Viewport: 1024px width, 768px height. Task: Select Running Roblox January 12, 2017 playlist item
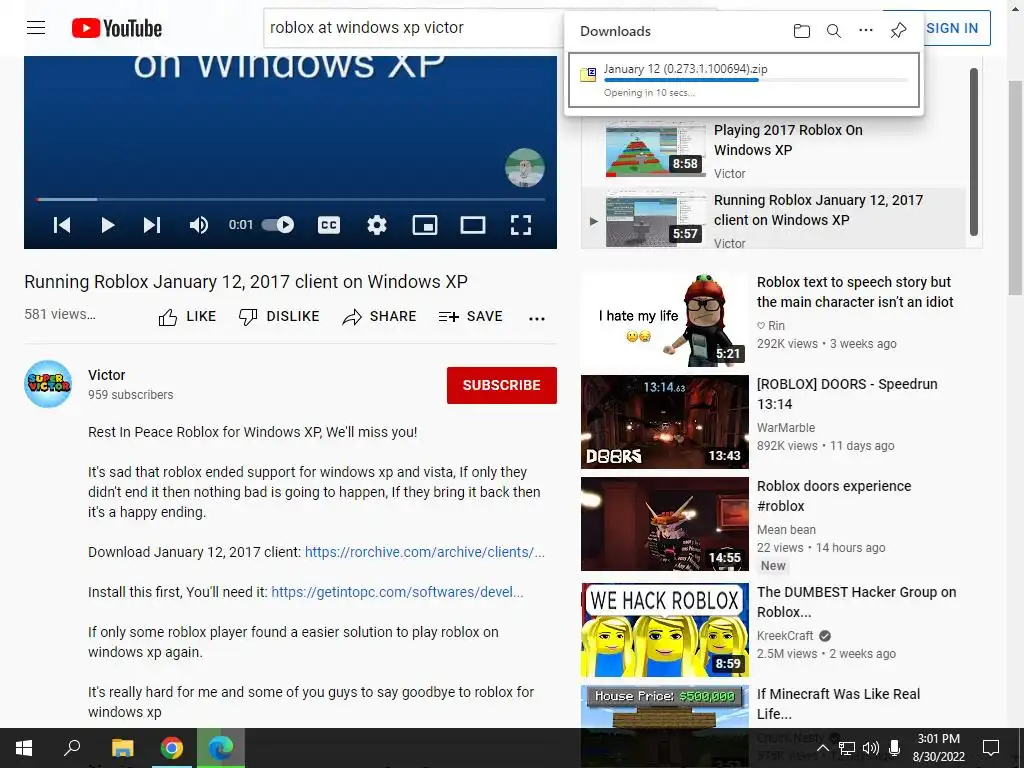pyautogui.click(x=773, y=219)
